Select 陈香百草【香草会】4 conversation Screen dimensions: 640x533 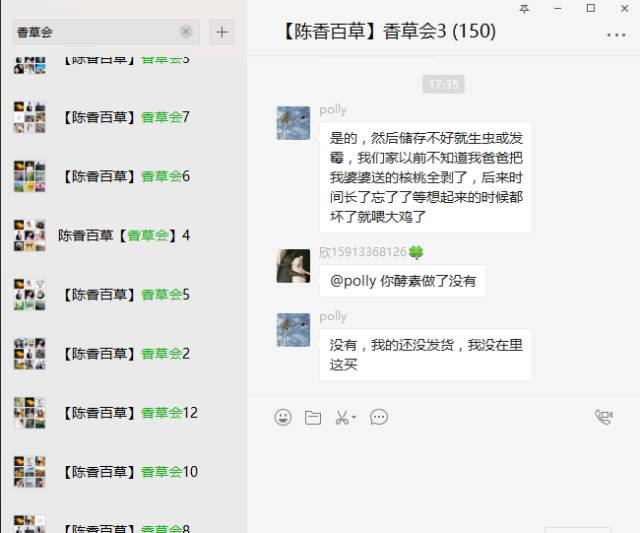(x=124, y=235)
